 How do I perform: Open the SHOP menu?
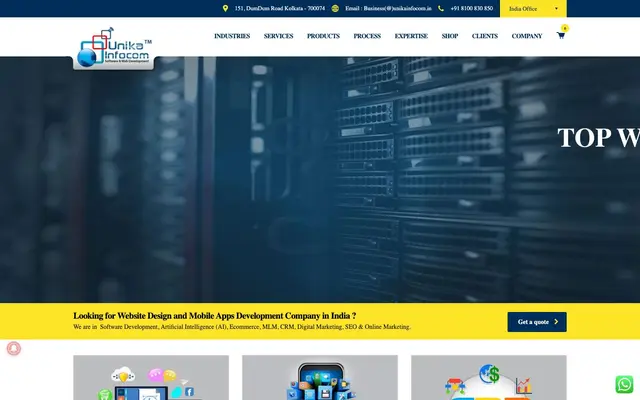click(450, 36)
